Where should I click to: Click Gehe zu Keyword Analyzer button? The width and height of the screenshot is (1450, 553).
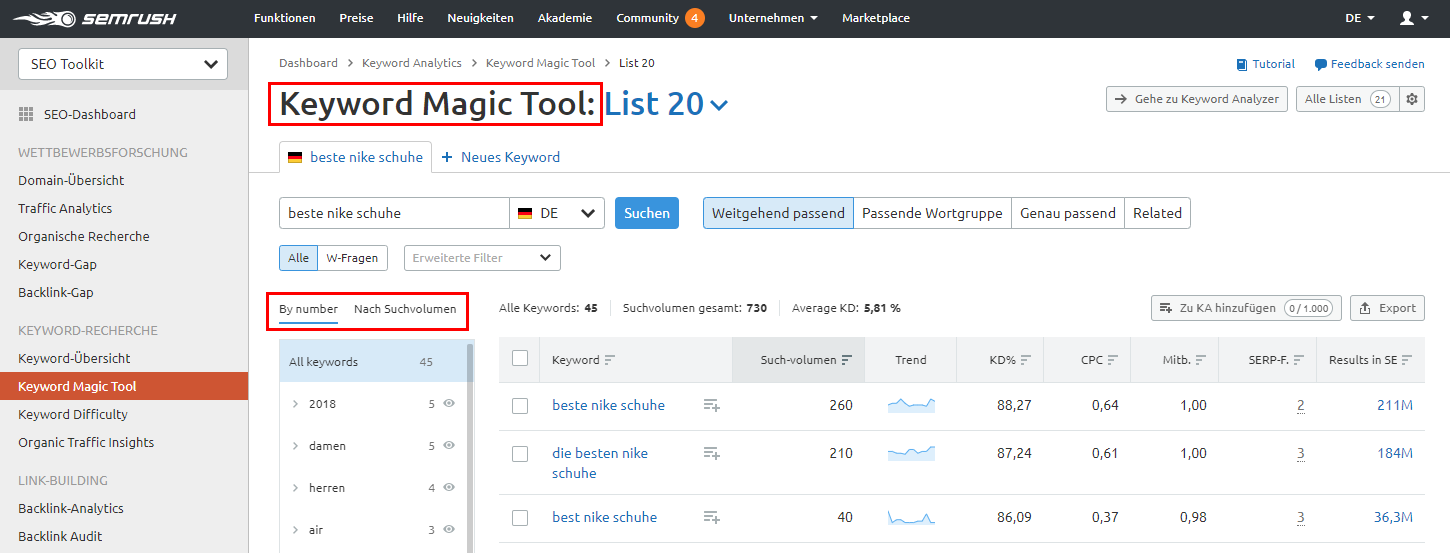pyautogui.click(x=1197, y=99)
